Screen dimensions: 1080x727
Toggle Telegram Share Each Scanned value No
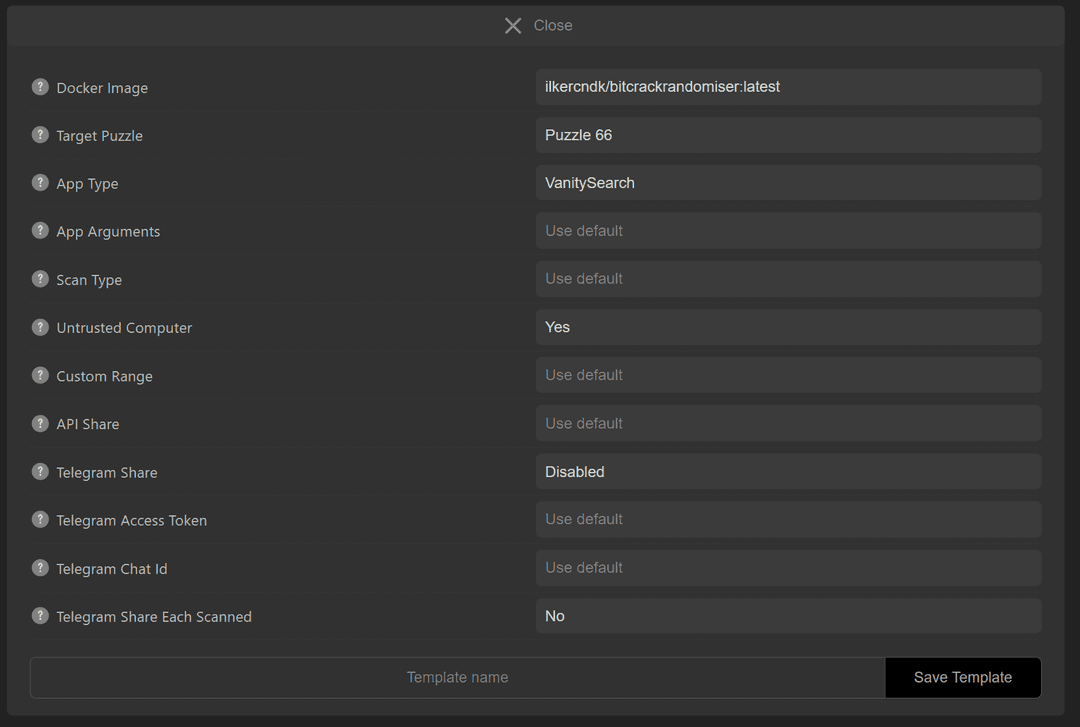788,616
